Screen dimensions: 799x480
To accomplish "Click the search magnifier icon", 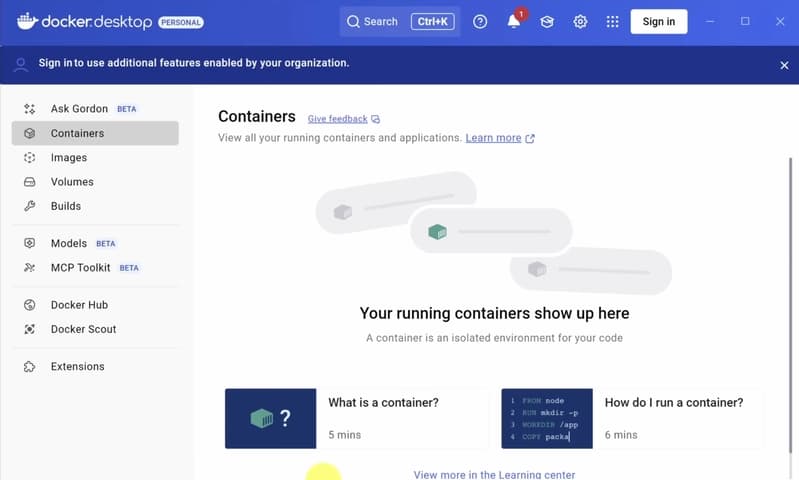I will [x=353, y=21].
